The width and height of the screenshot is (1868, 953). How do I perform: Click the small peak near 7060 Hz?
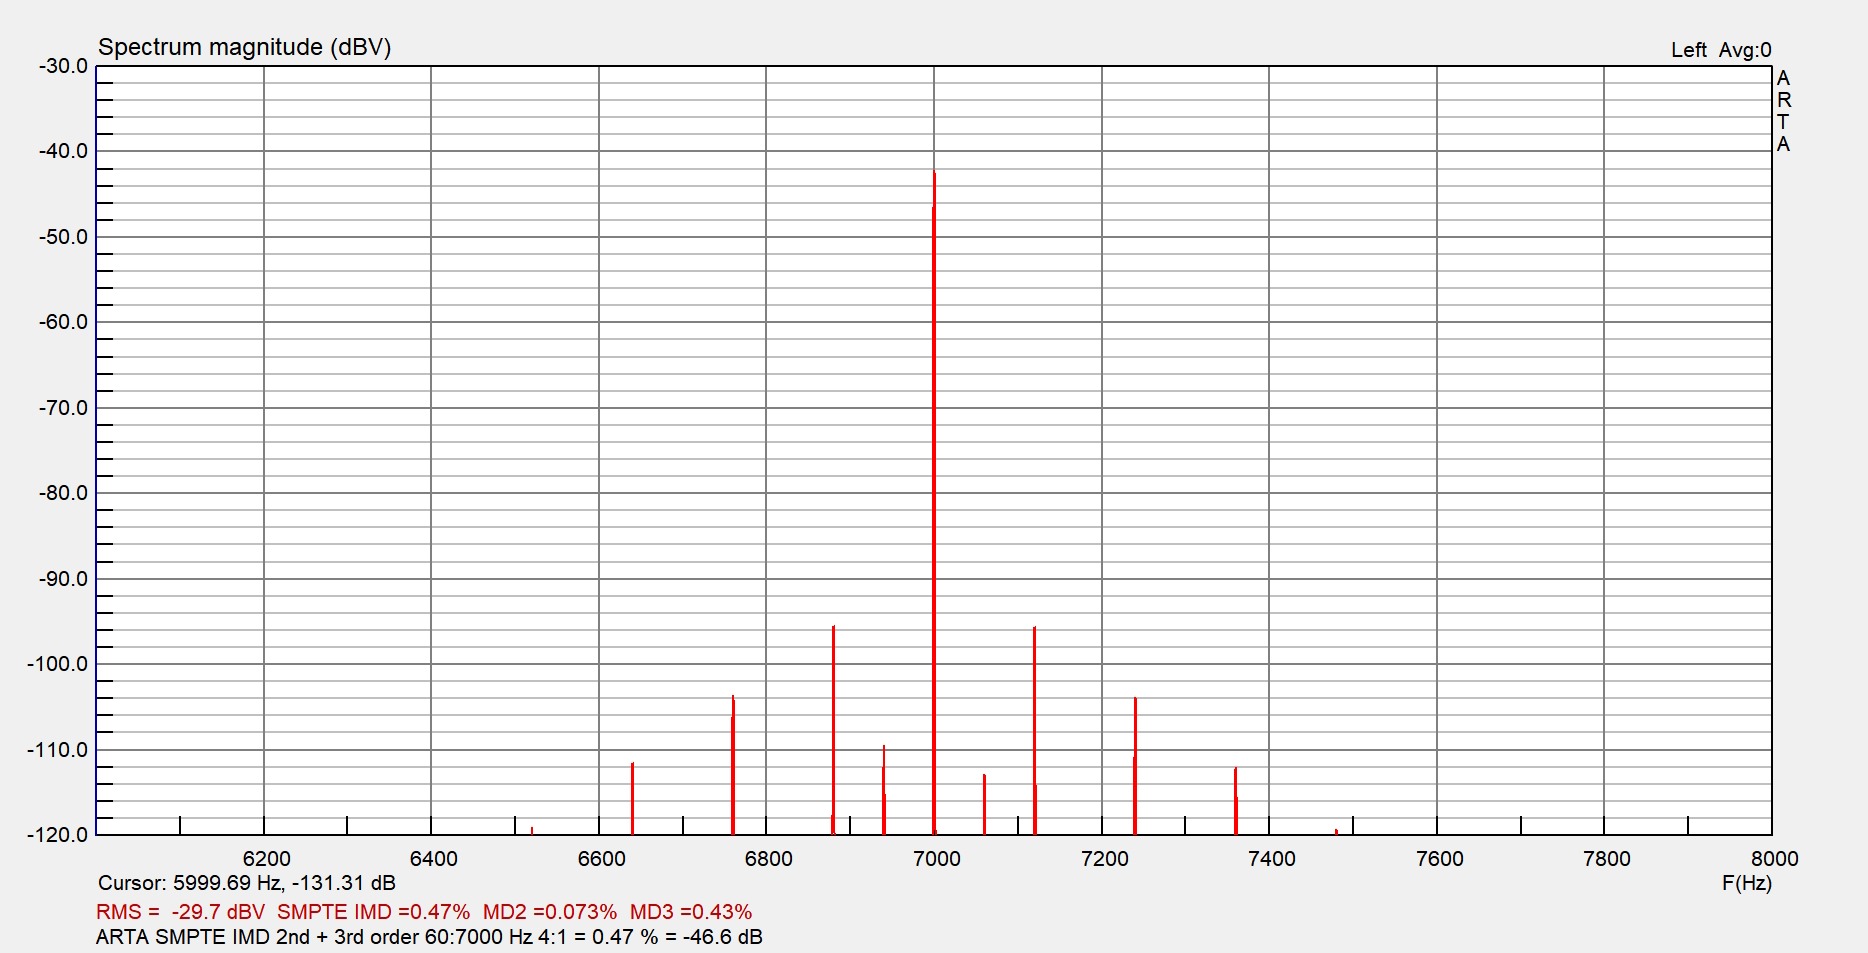[984, 804]
